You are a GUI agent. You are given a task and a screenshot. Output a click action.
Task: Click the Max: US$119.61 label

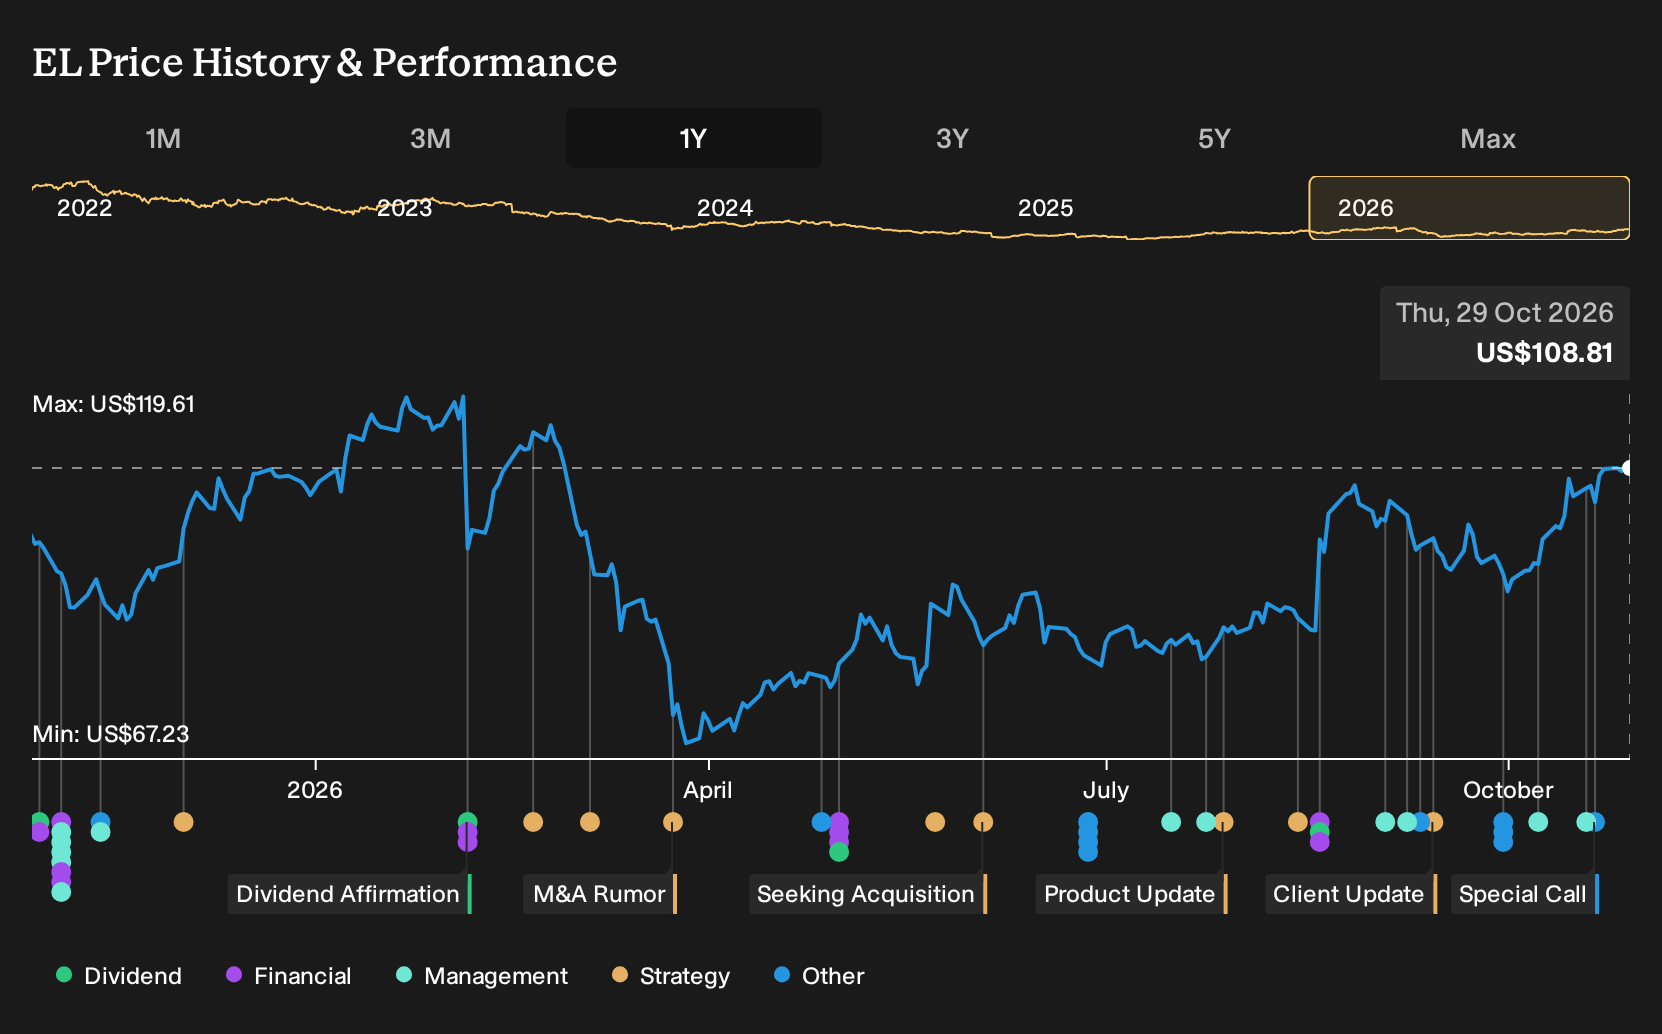114,404
